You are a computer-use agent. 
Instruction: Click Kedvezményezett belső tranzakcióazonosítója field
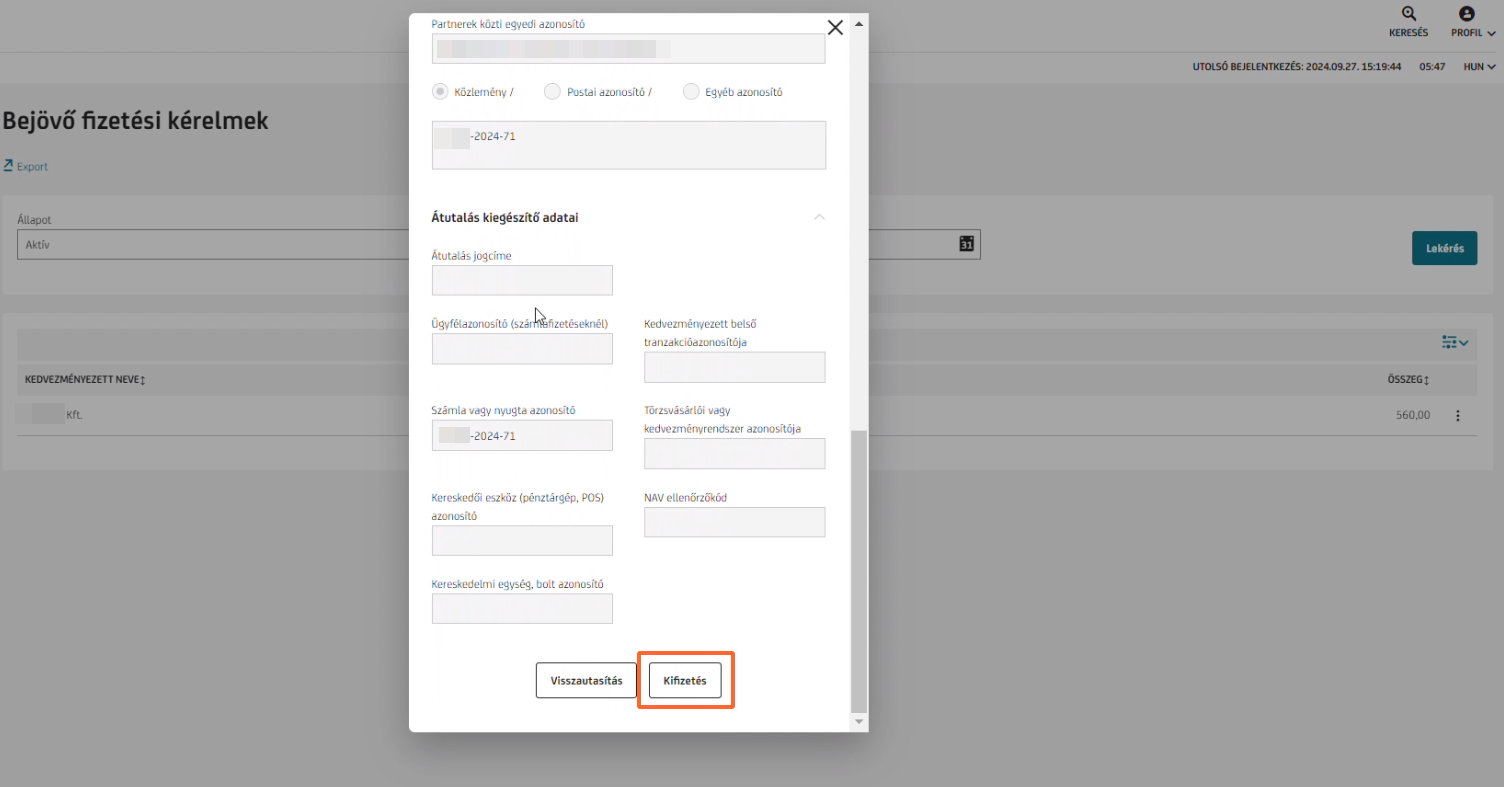(x=735, y=367)
